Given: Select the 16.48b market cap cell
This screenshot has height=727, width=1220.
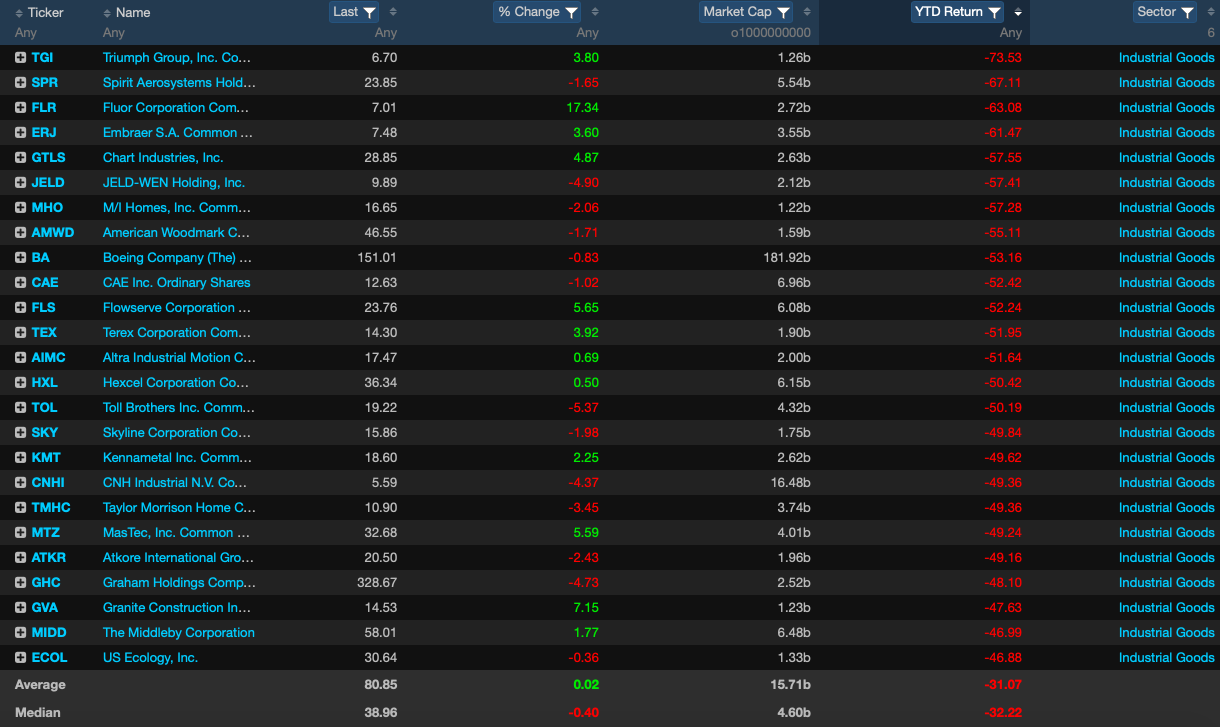Looking at the screenshot, I should point(788,483).
